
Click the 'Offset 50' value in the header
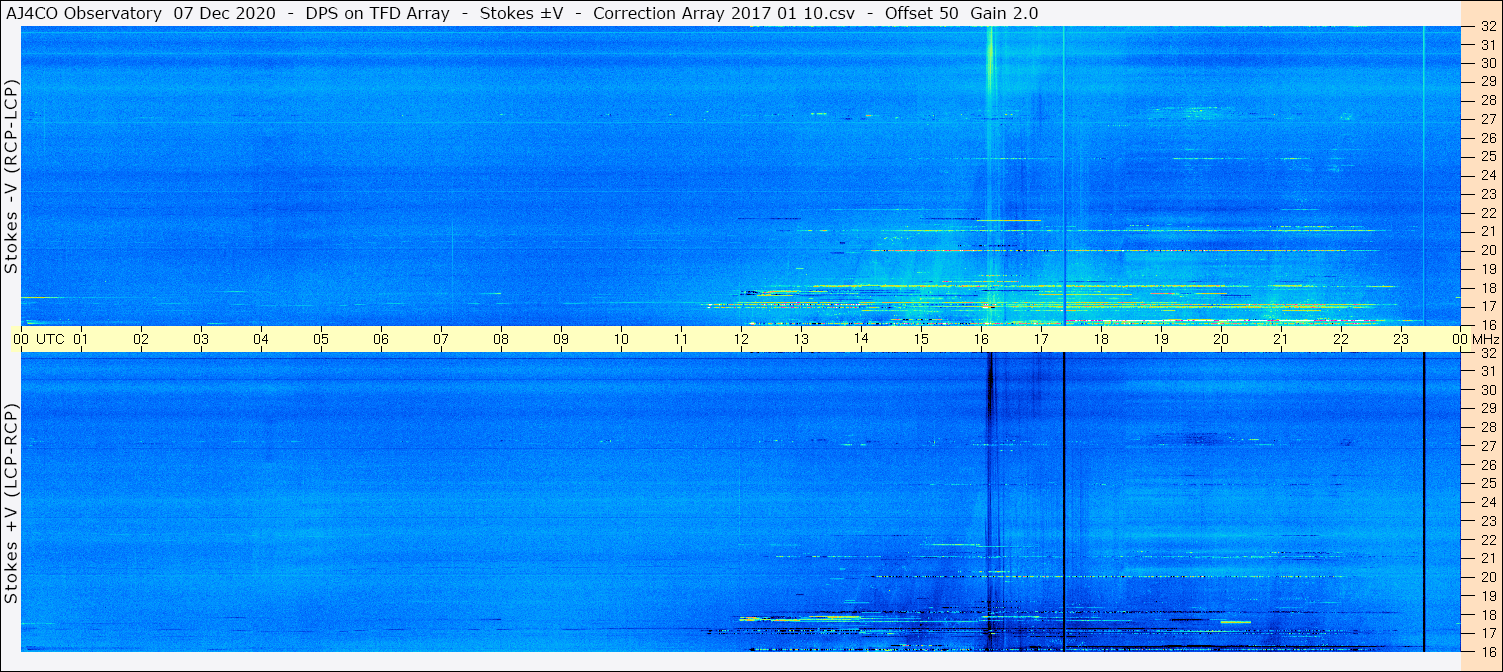pos(922,13)
